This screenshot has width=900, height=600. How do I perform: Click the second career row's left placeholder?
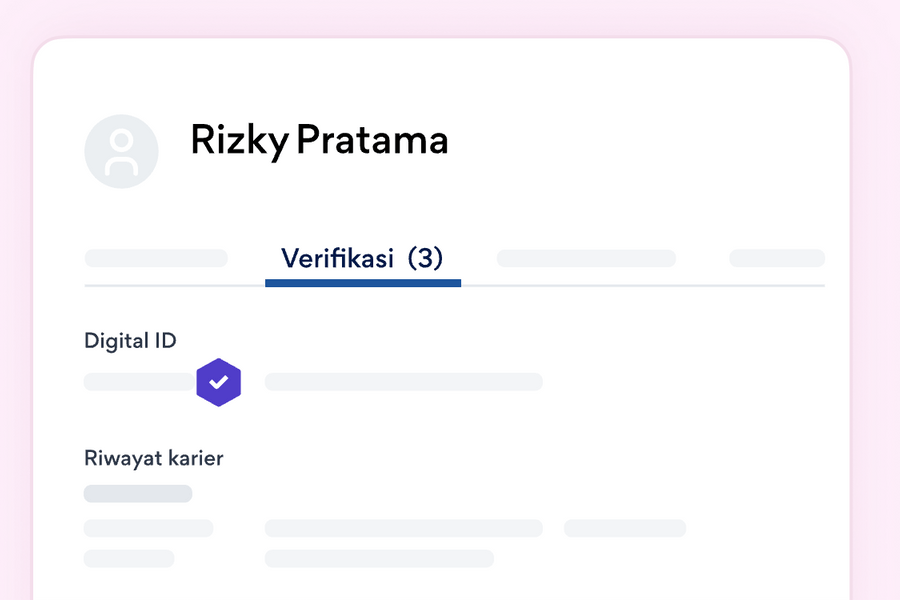pyautogui.click(x=129, y=558)
